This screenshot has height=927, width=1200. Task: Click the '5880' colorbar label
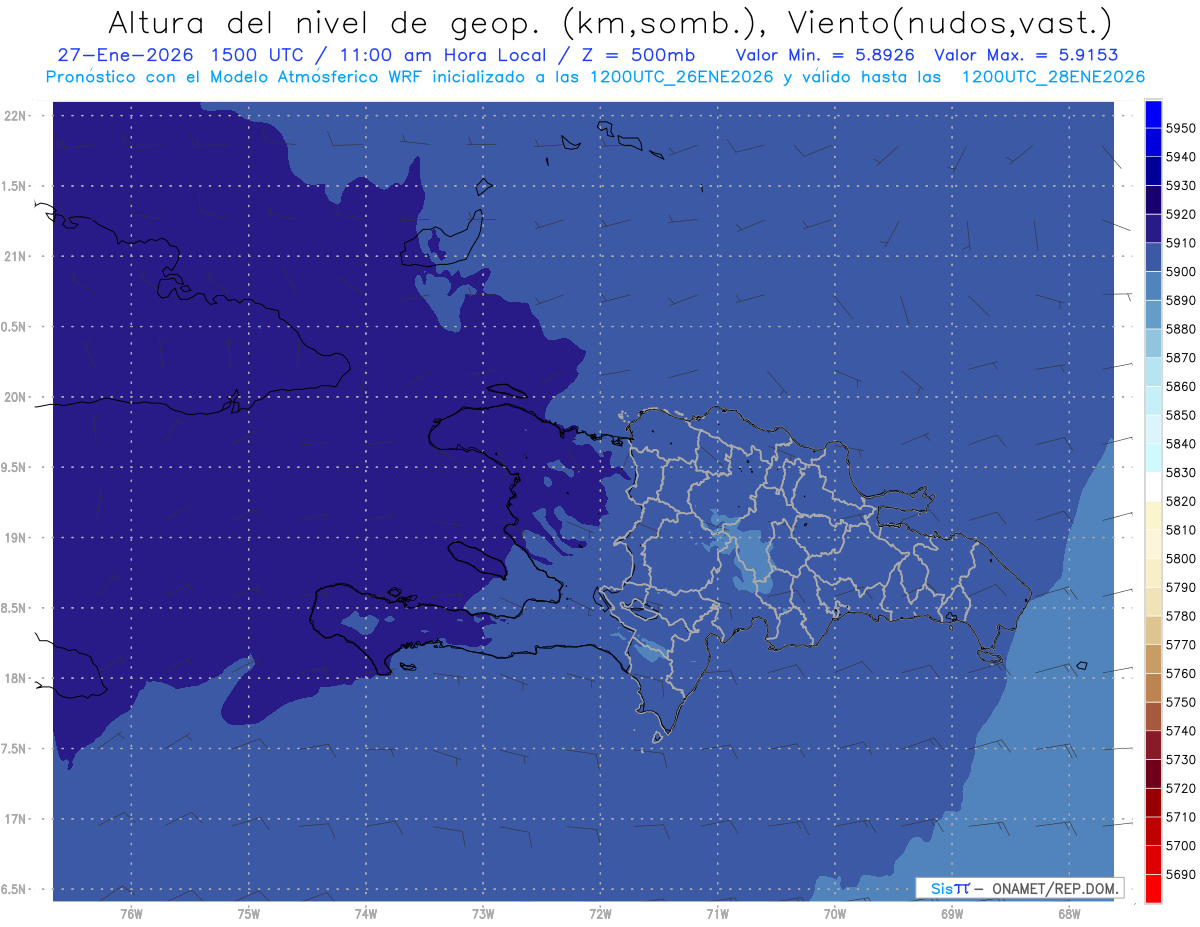1180,329
